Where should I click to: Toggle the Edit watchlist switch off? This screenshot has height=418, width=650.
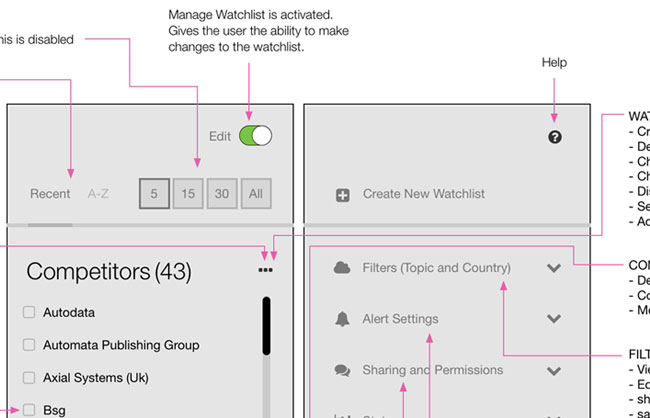click(255, 136)
